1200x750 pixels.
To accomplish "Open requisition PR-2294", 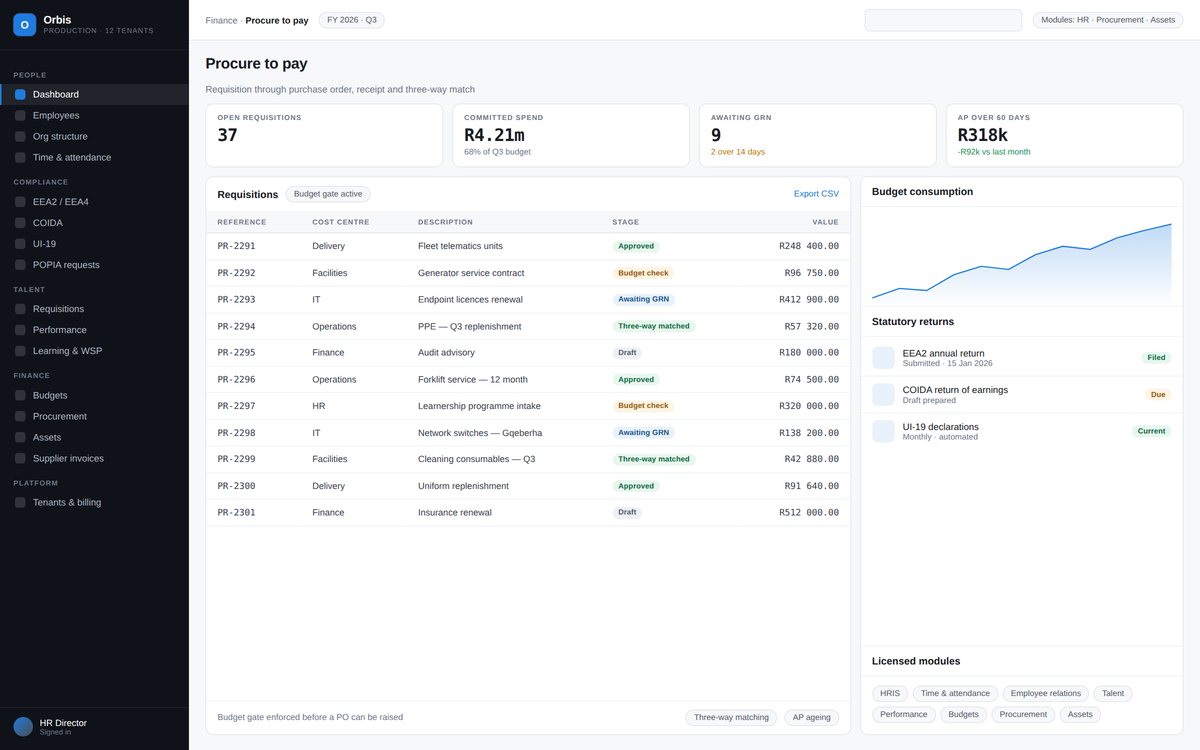I will (x=528, y=326).
